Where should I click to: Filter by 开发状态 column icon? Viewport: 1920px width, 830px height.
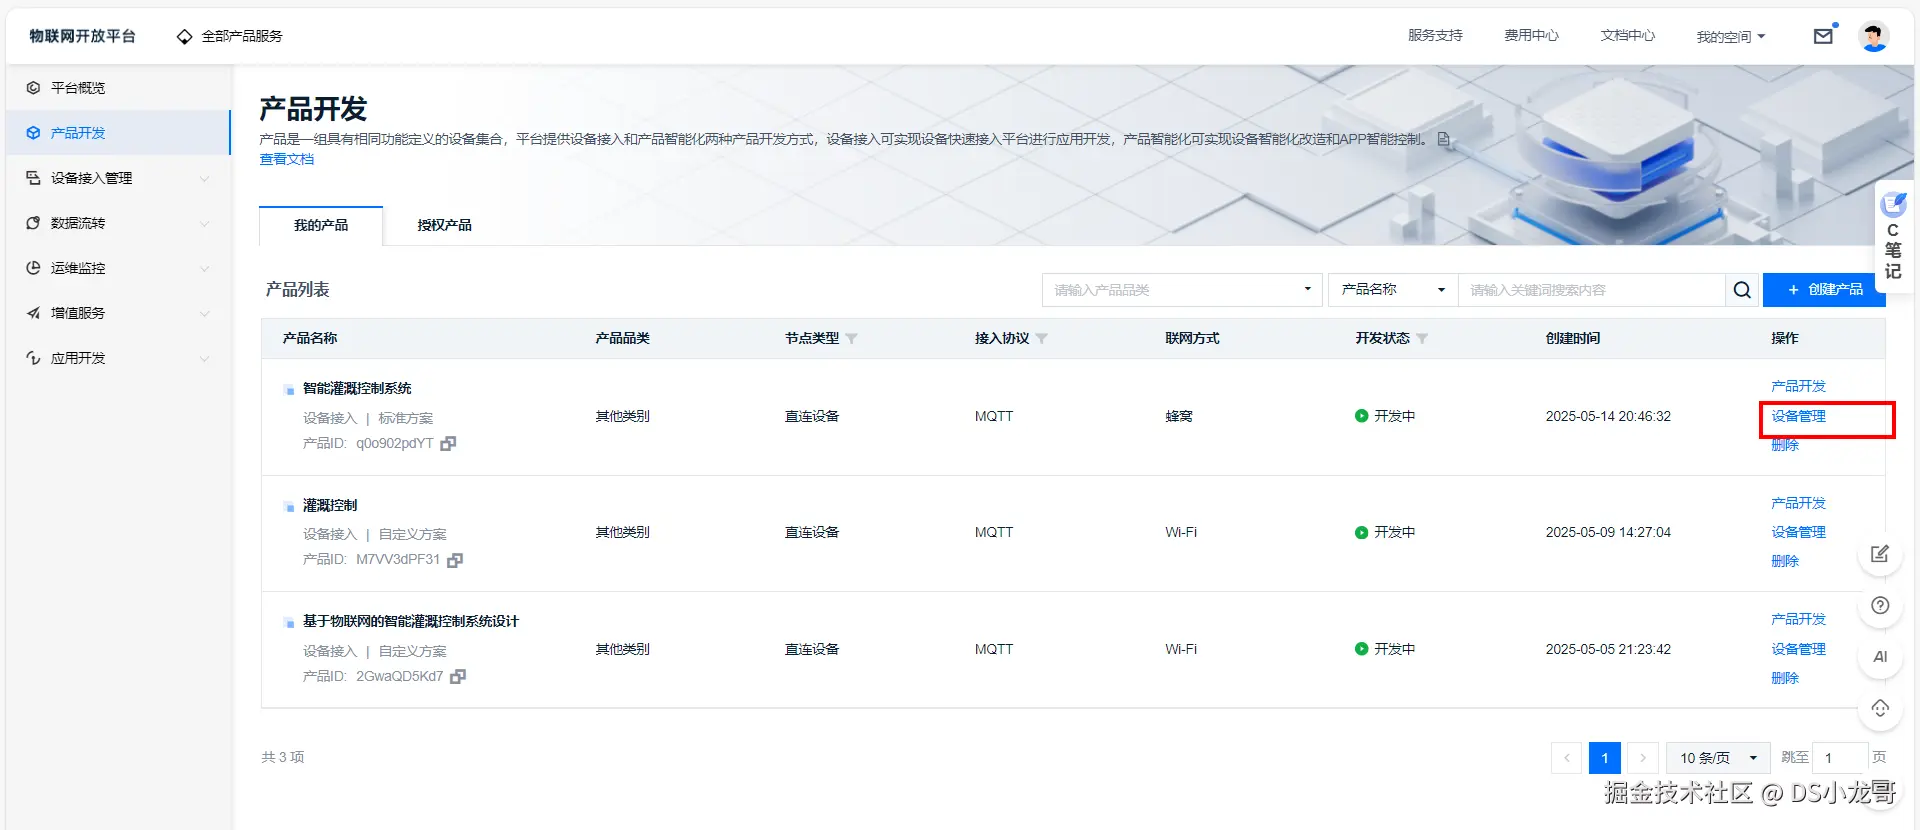[x=1422, y=339]
